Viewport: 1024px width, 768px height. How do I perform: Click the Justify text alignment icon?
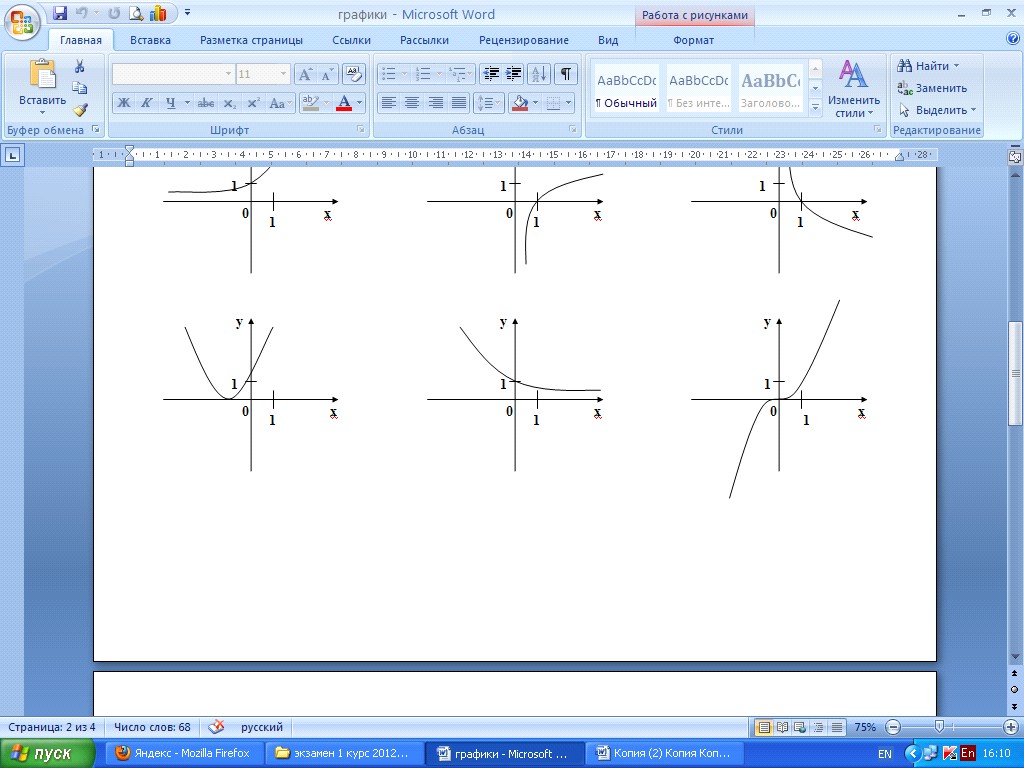point(459,103)
